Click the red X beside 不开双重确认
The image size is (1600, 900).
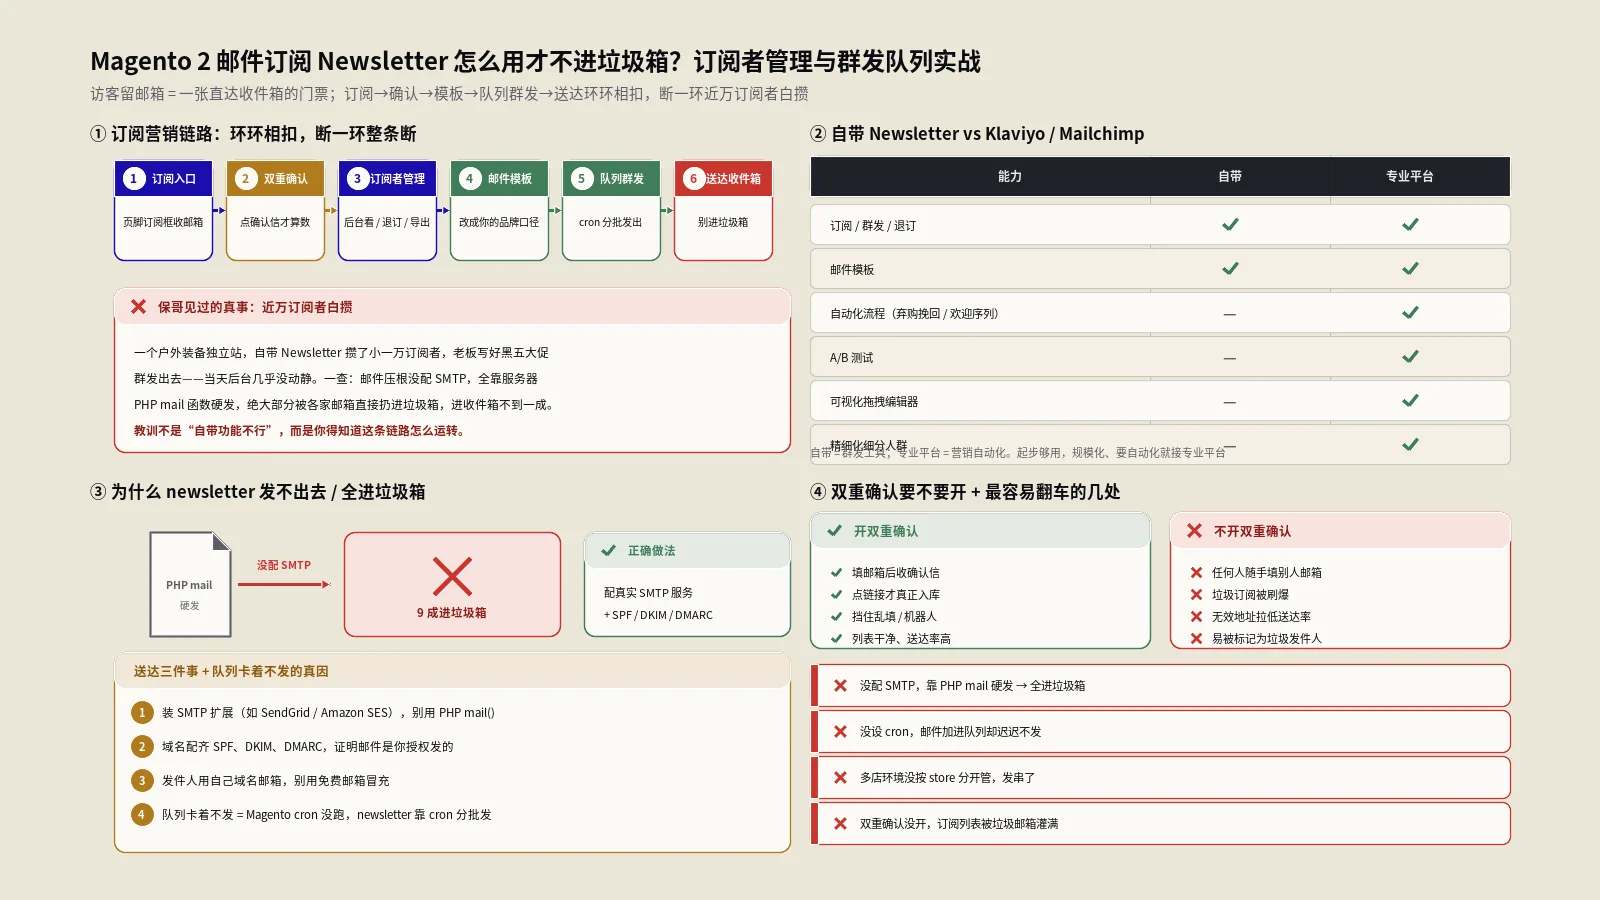[x=1194, y=531]
